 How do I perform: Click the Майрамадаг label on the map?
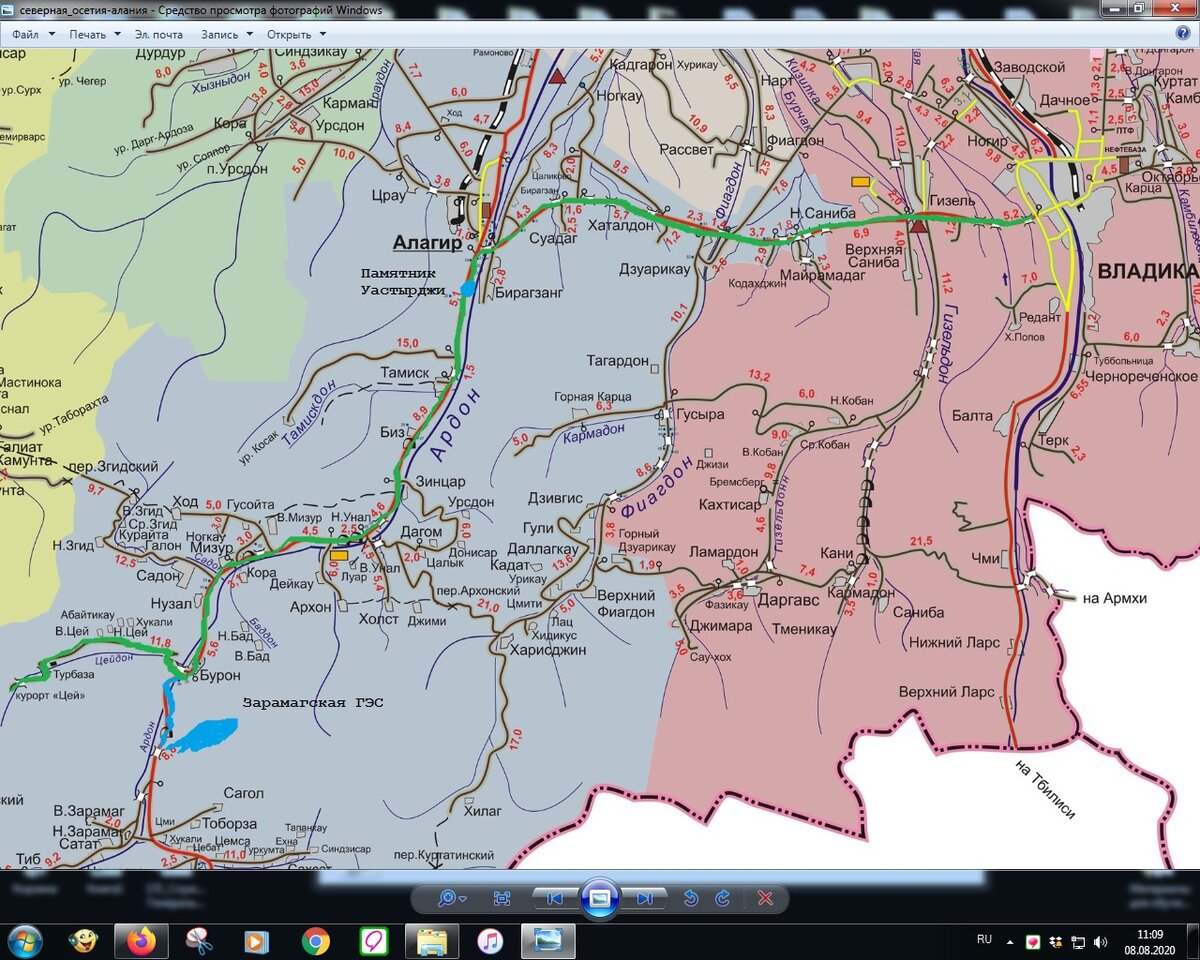[821, 273]
